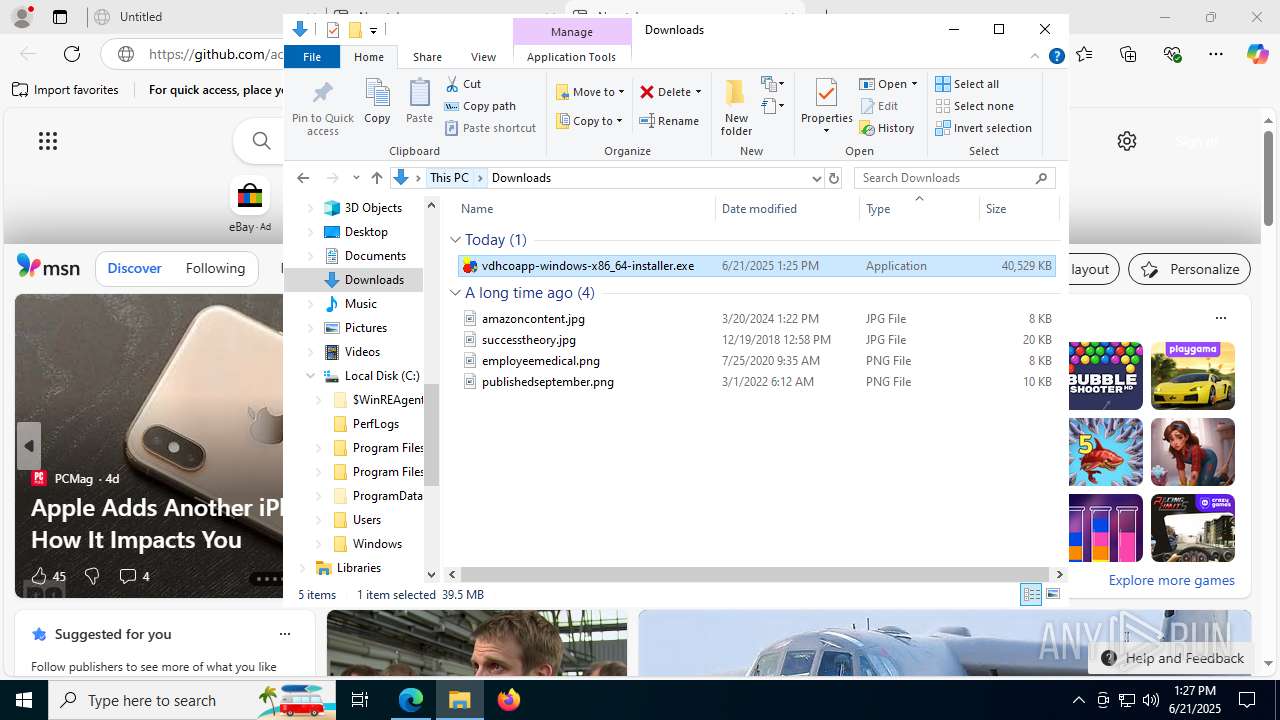The width and height of the screenshot is (1280, 720).
Task: Rename the selected file
Action: [669, 121]
